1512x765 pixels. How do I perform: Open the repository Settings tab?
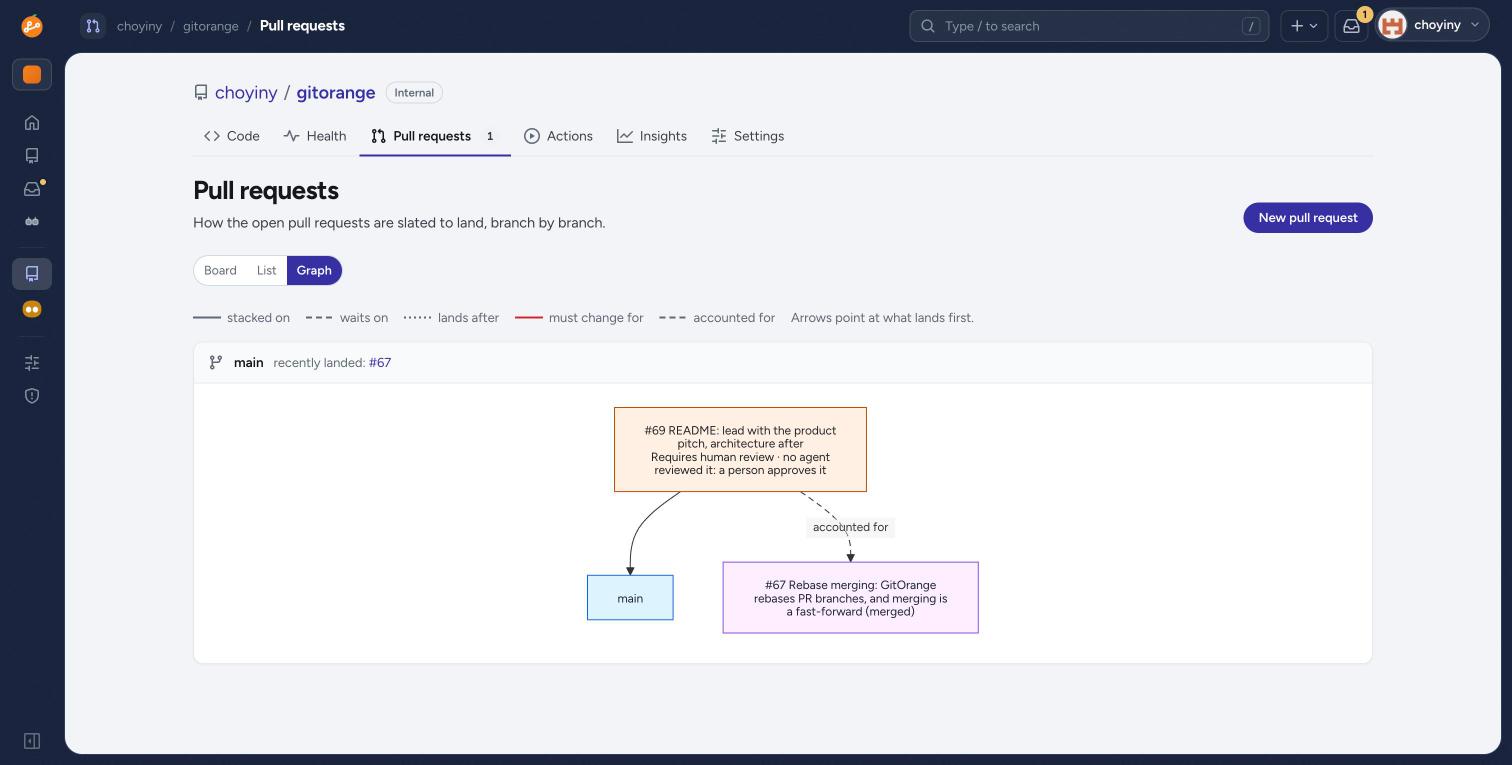[x=748, y=136]
